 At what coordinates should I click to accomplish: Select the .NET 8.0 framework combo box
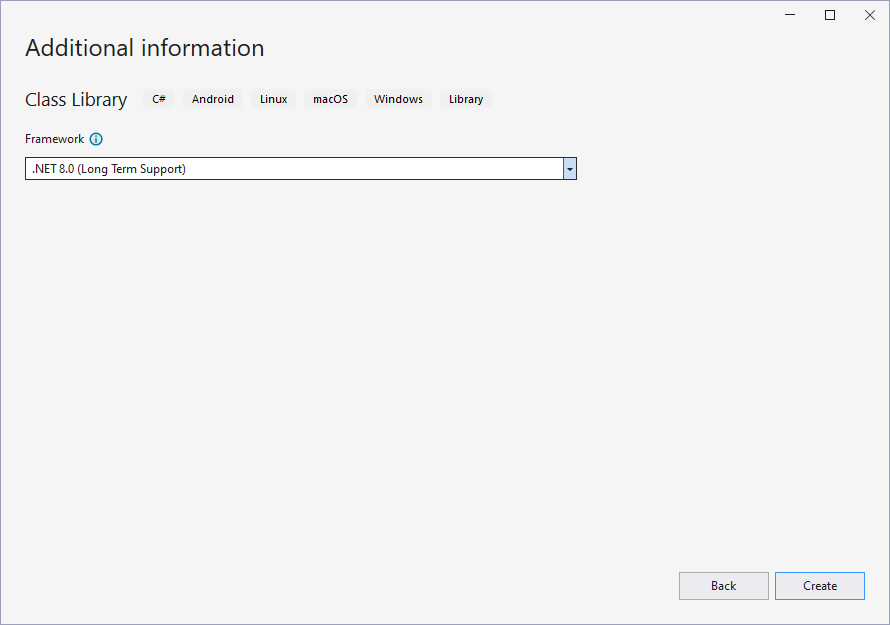point(301,169)
